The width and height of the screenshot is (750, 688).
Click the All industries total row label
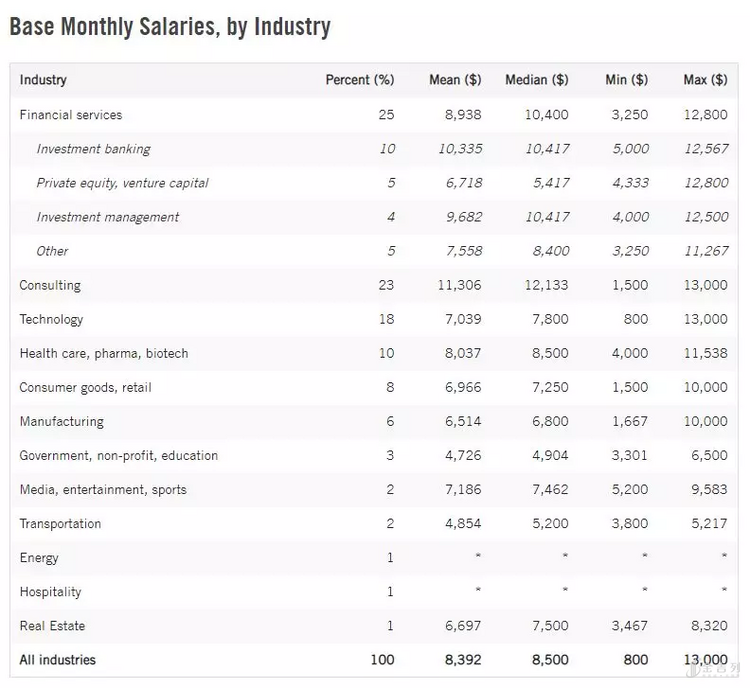click(58, 659)
